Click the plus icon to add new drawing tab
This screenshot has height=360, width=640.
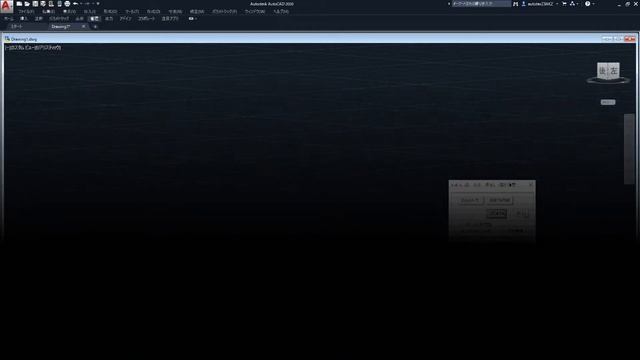[x=96, y=27]
